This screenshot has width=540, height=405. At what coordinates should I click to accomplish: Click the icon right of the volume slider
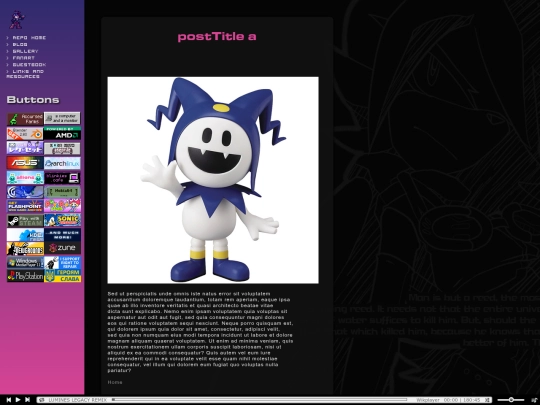535,400
